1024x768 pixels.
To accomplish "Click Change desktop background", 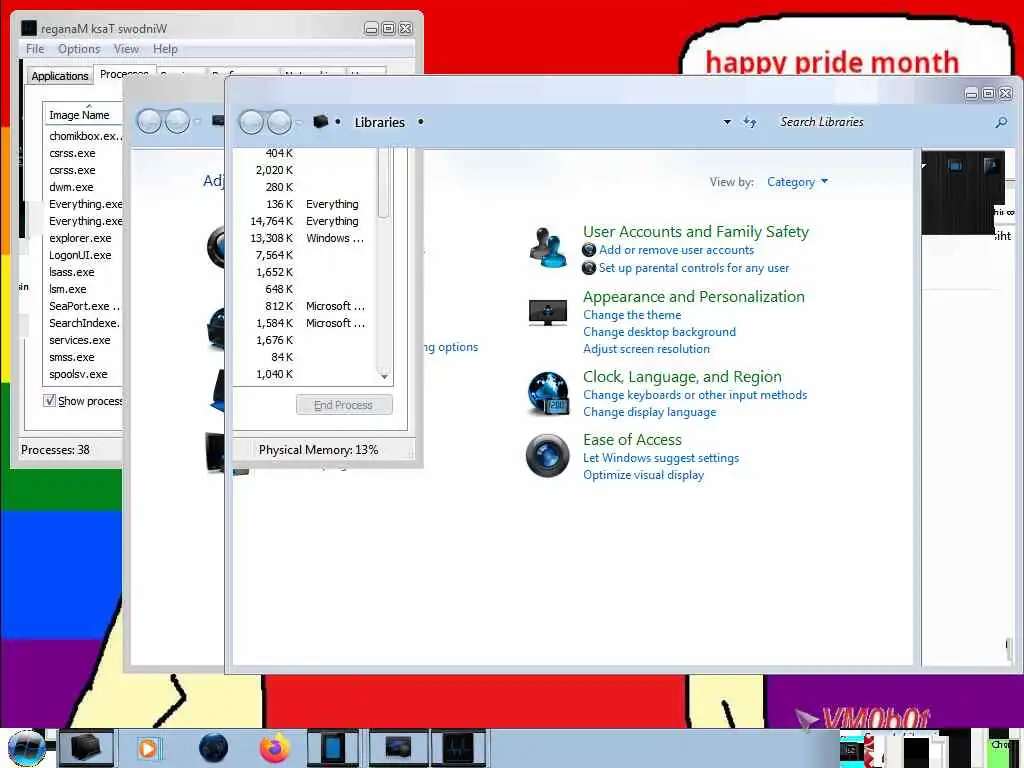I will click(660, 332).
